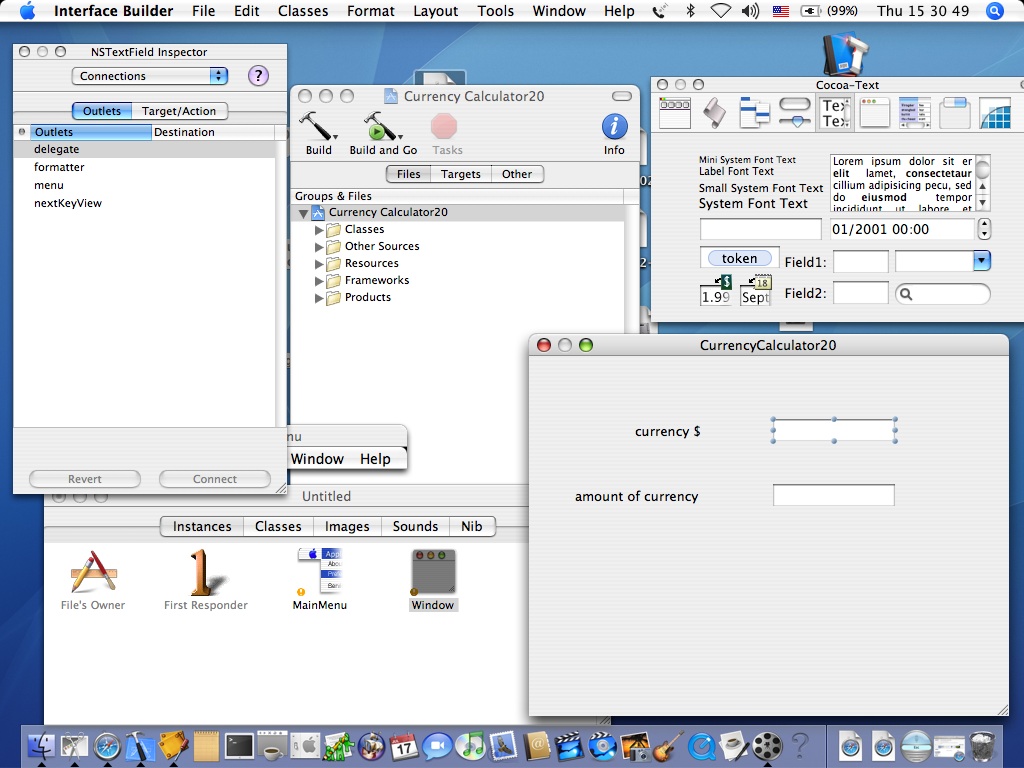This screenshot has width=1024, height=768.
Task: Click the Build and Go icon
Action: [383, 126]
